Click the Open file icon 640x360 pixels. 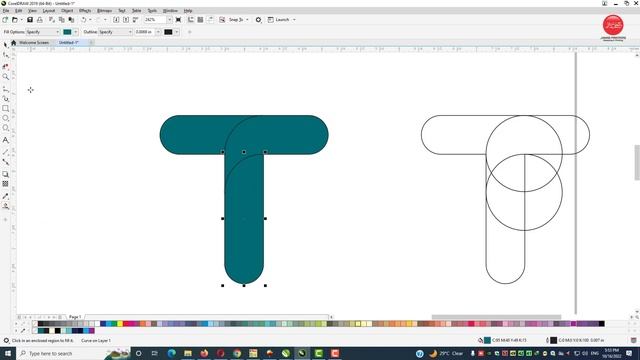tap(15, 20)
